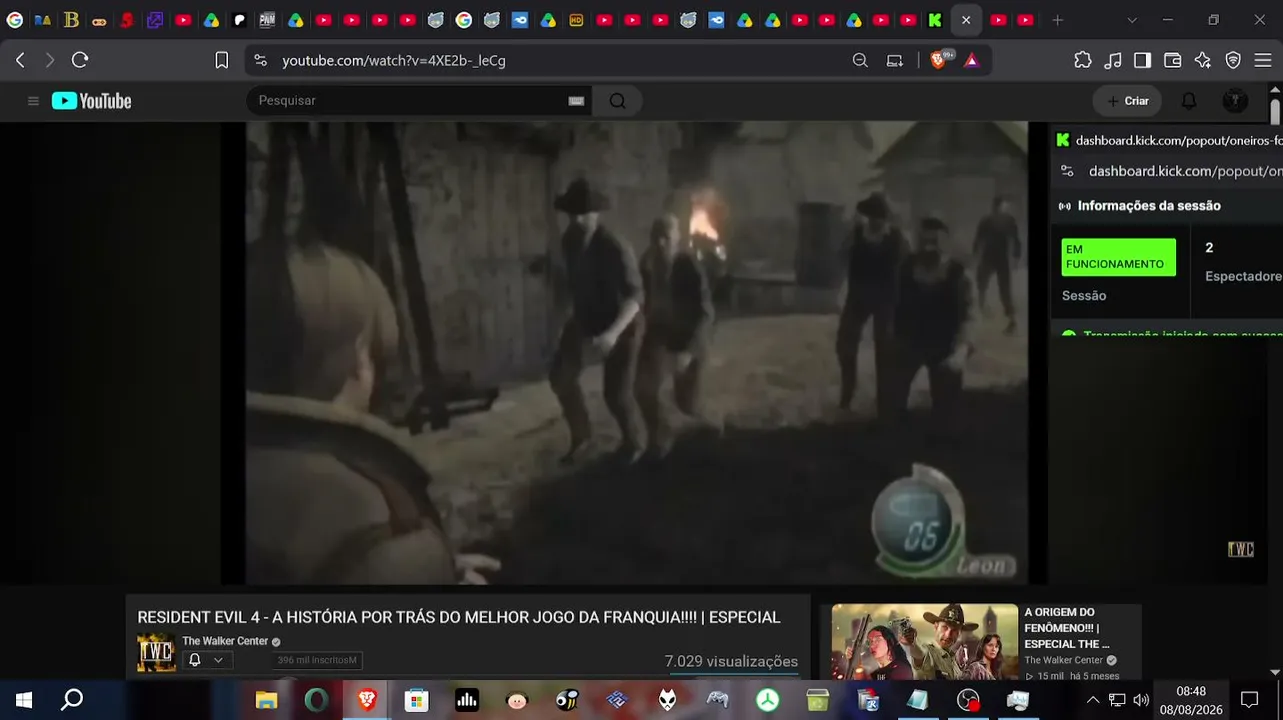Viewport: 1283px width, 720px height.
Task: Open Brave Rewards triangle icon
Action: tap(971, 60)
